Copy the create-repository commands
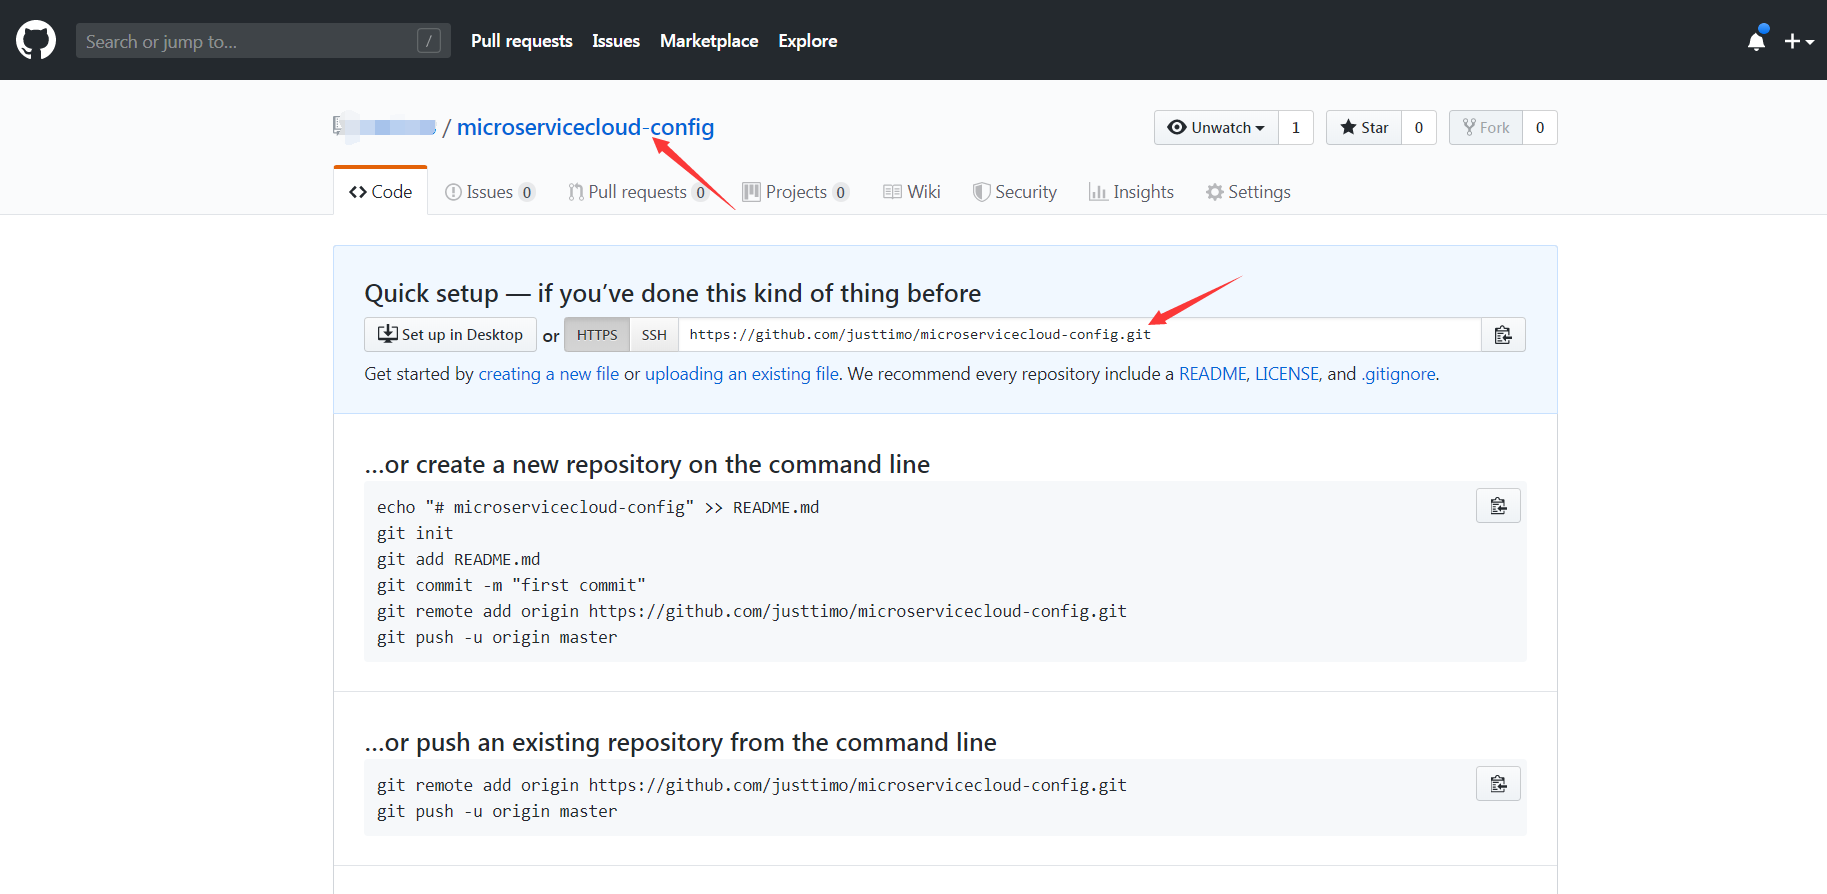This screenshot has height=894, width=1827. 1497,506
